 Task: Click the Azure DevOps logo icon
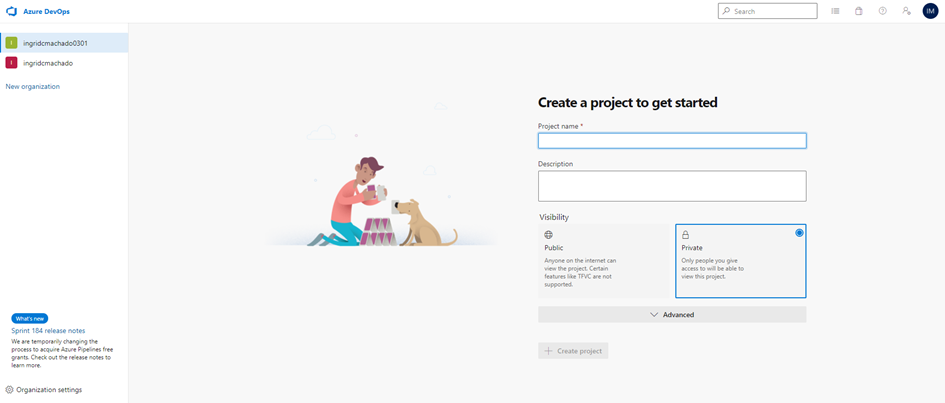tap(12, 11)
